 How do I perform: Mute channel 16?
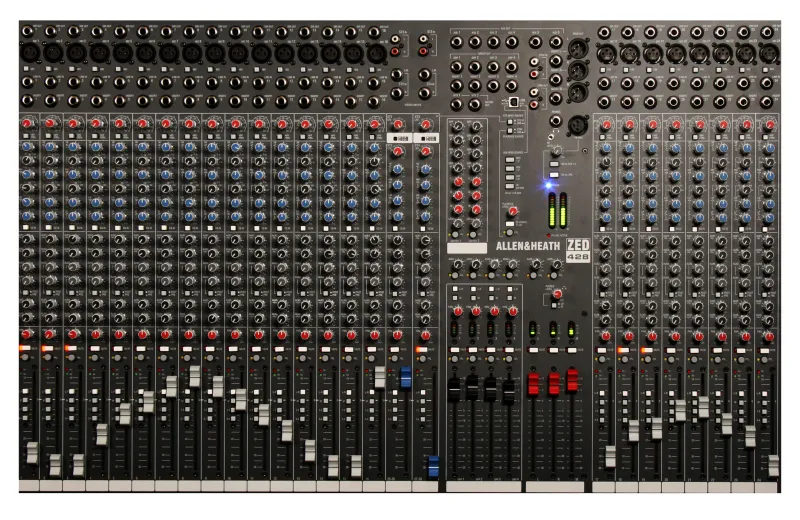372,350
